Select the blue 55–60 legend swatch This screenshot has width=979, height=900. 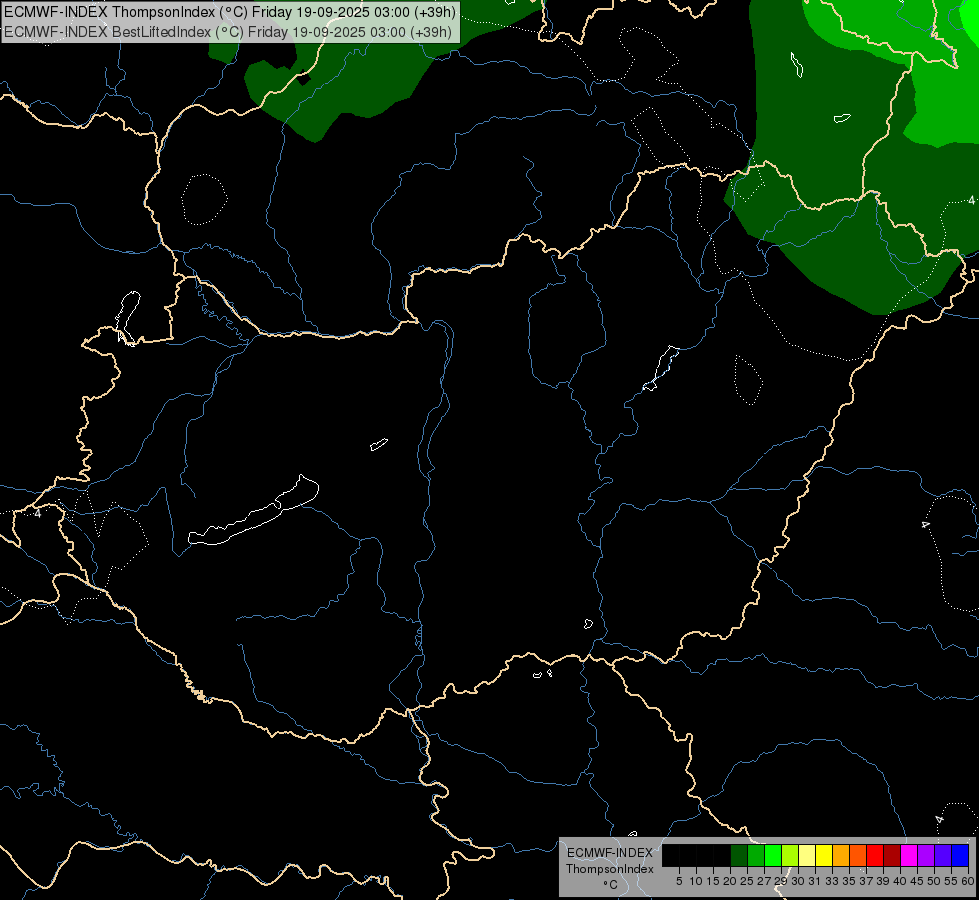(x=960, y=855)
